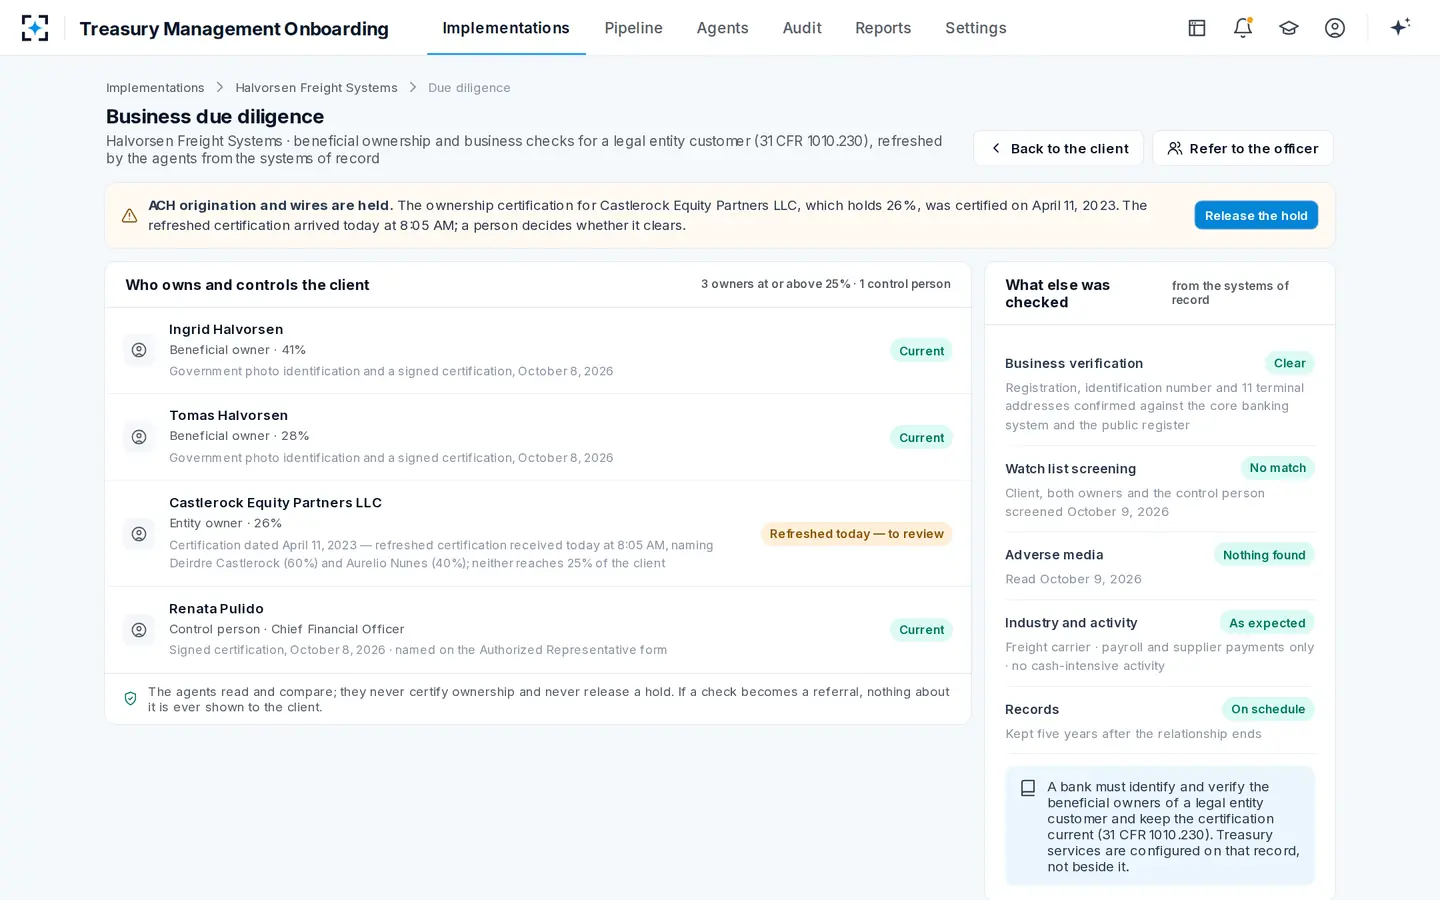1440x900 pixels.
Task: Click the book icon in the regulation note
Action: 1028,788
